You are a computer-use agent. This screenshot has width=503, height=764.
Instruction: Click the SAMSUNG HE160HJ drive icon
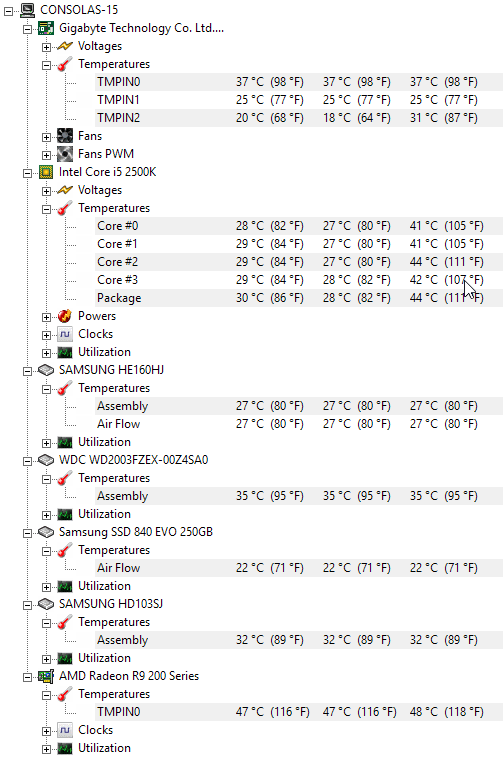(x=46, y=370)
